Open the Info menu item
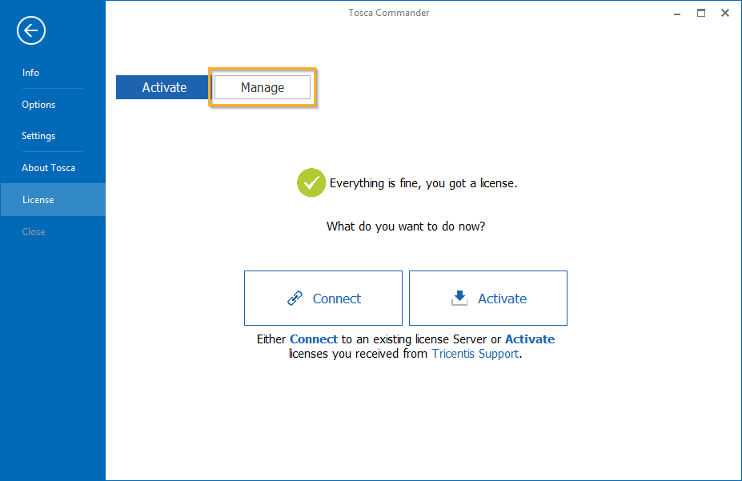Viewport: 742px width, 481px height. point(30,72)
